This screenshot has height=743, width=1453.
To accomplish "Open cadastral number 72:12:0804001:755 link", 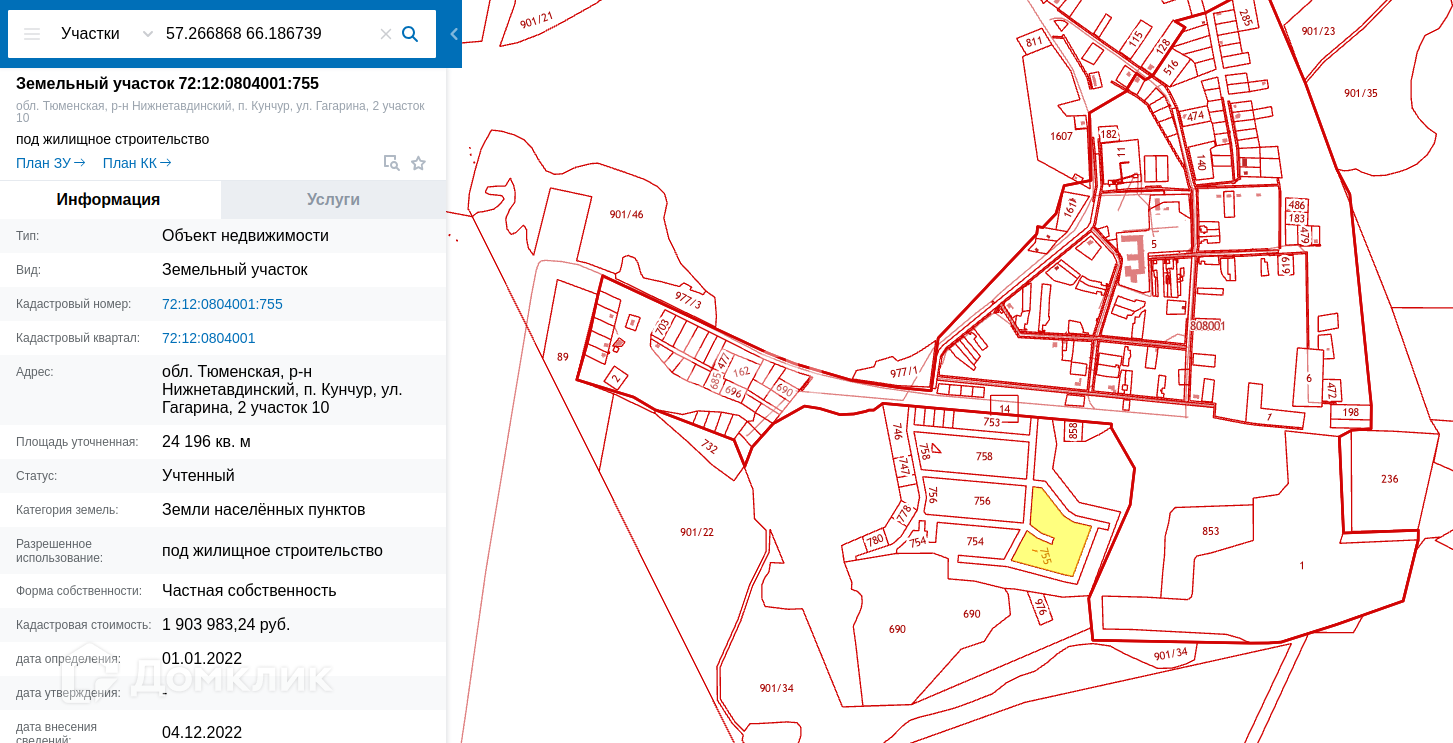I will point(222,304).
